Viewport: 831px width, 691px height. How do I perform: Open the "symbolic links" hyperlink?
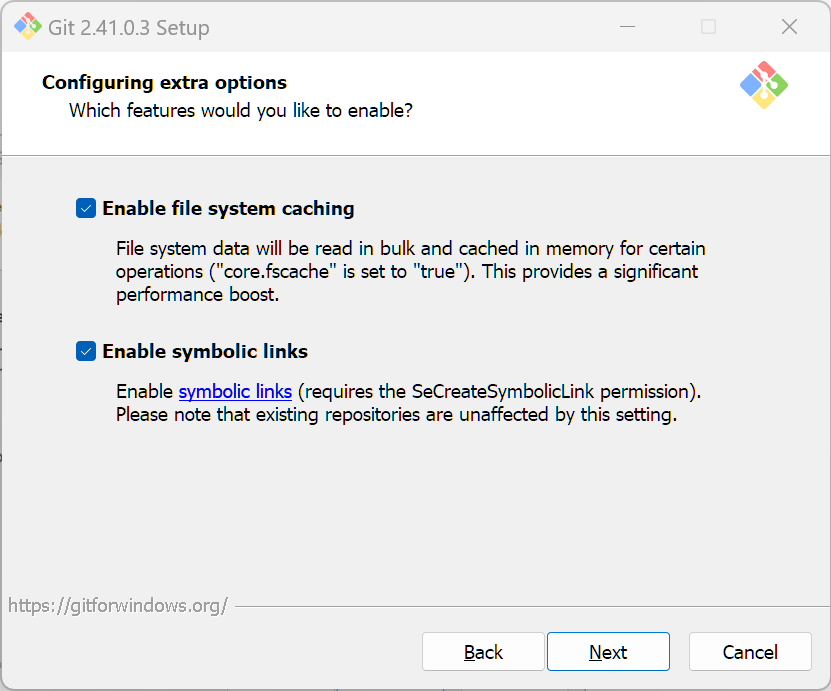(x=235, y=391)
